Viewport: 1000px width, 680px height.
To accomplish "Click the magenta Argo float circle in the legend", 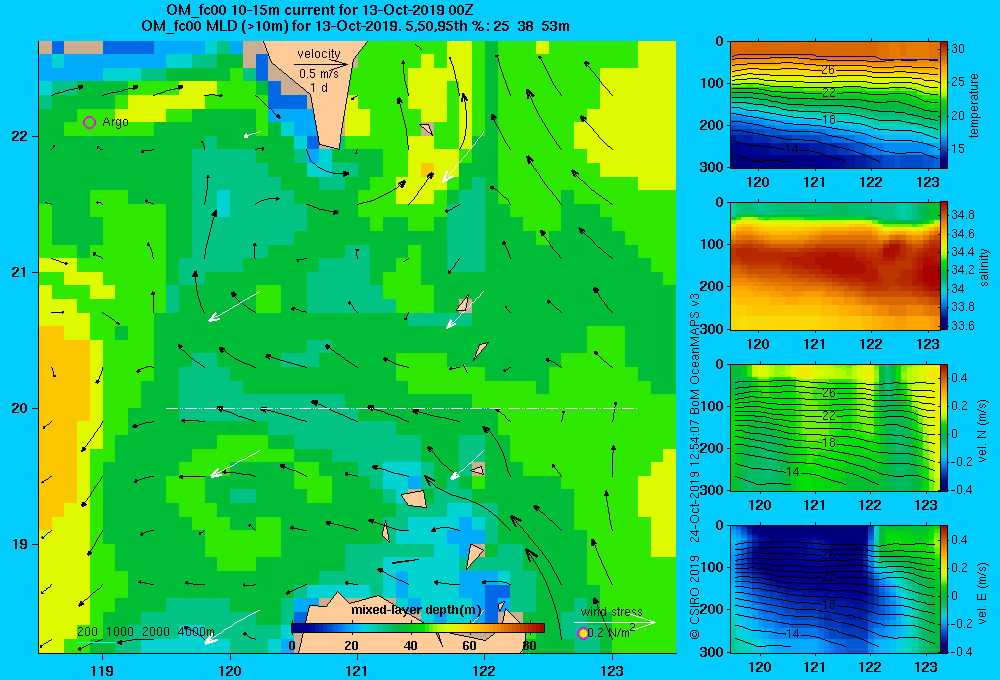I will [x=89, y=122].
